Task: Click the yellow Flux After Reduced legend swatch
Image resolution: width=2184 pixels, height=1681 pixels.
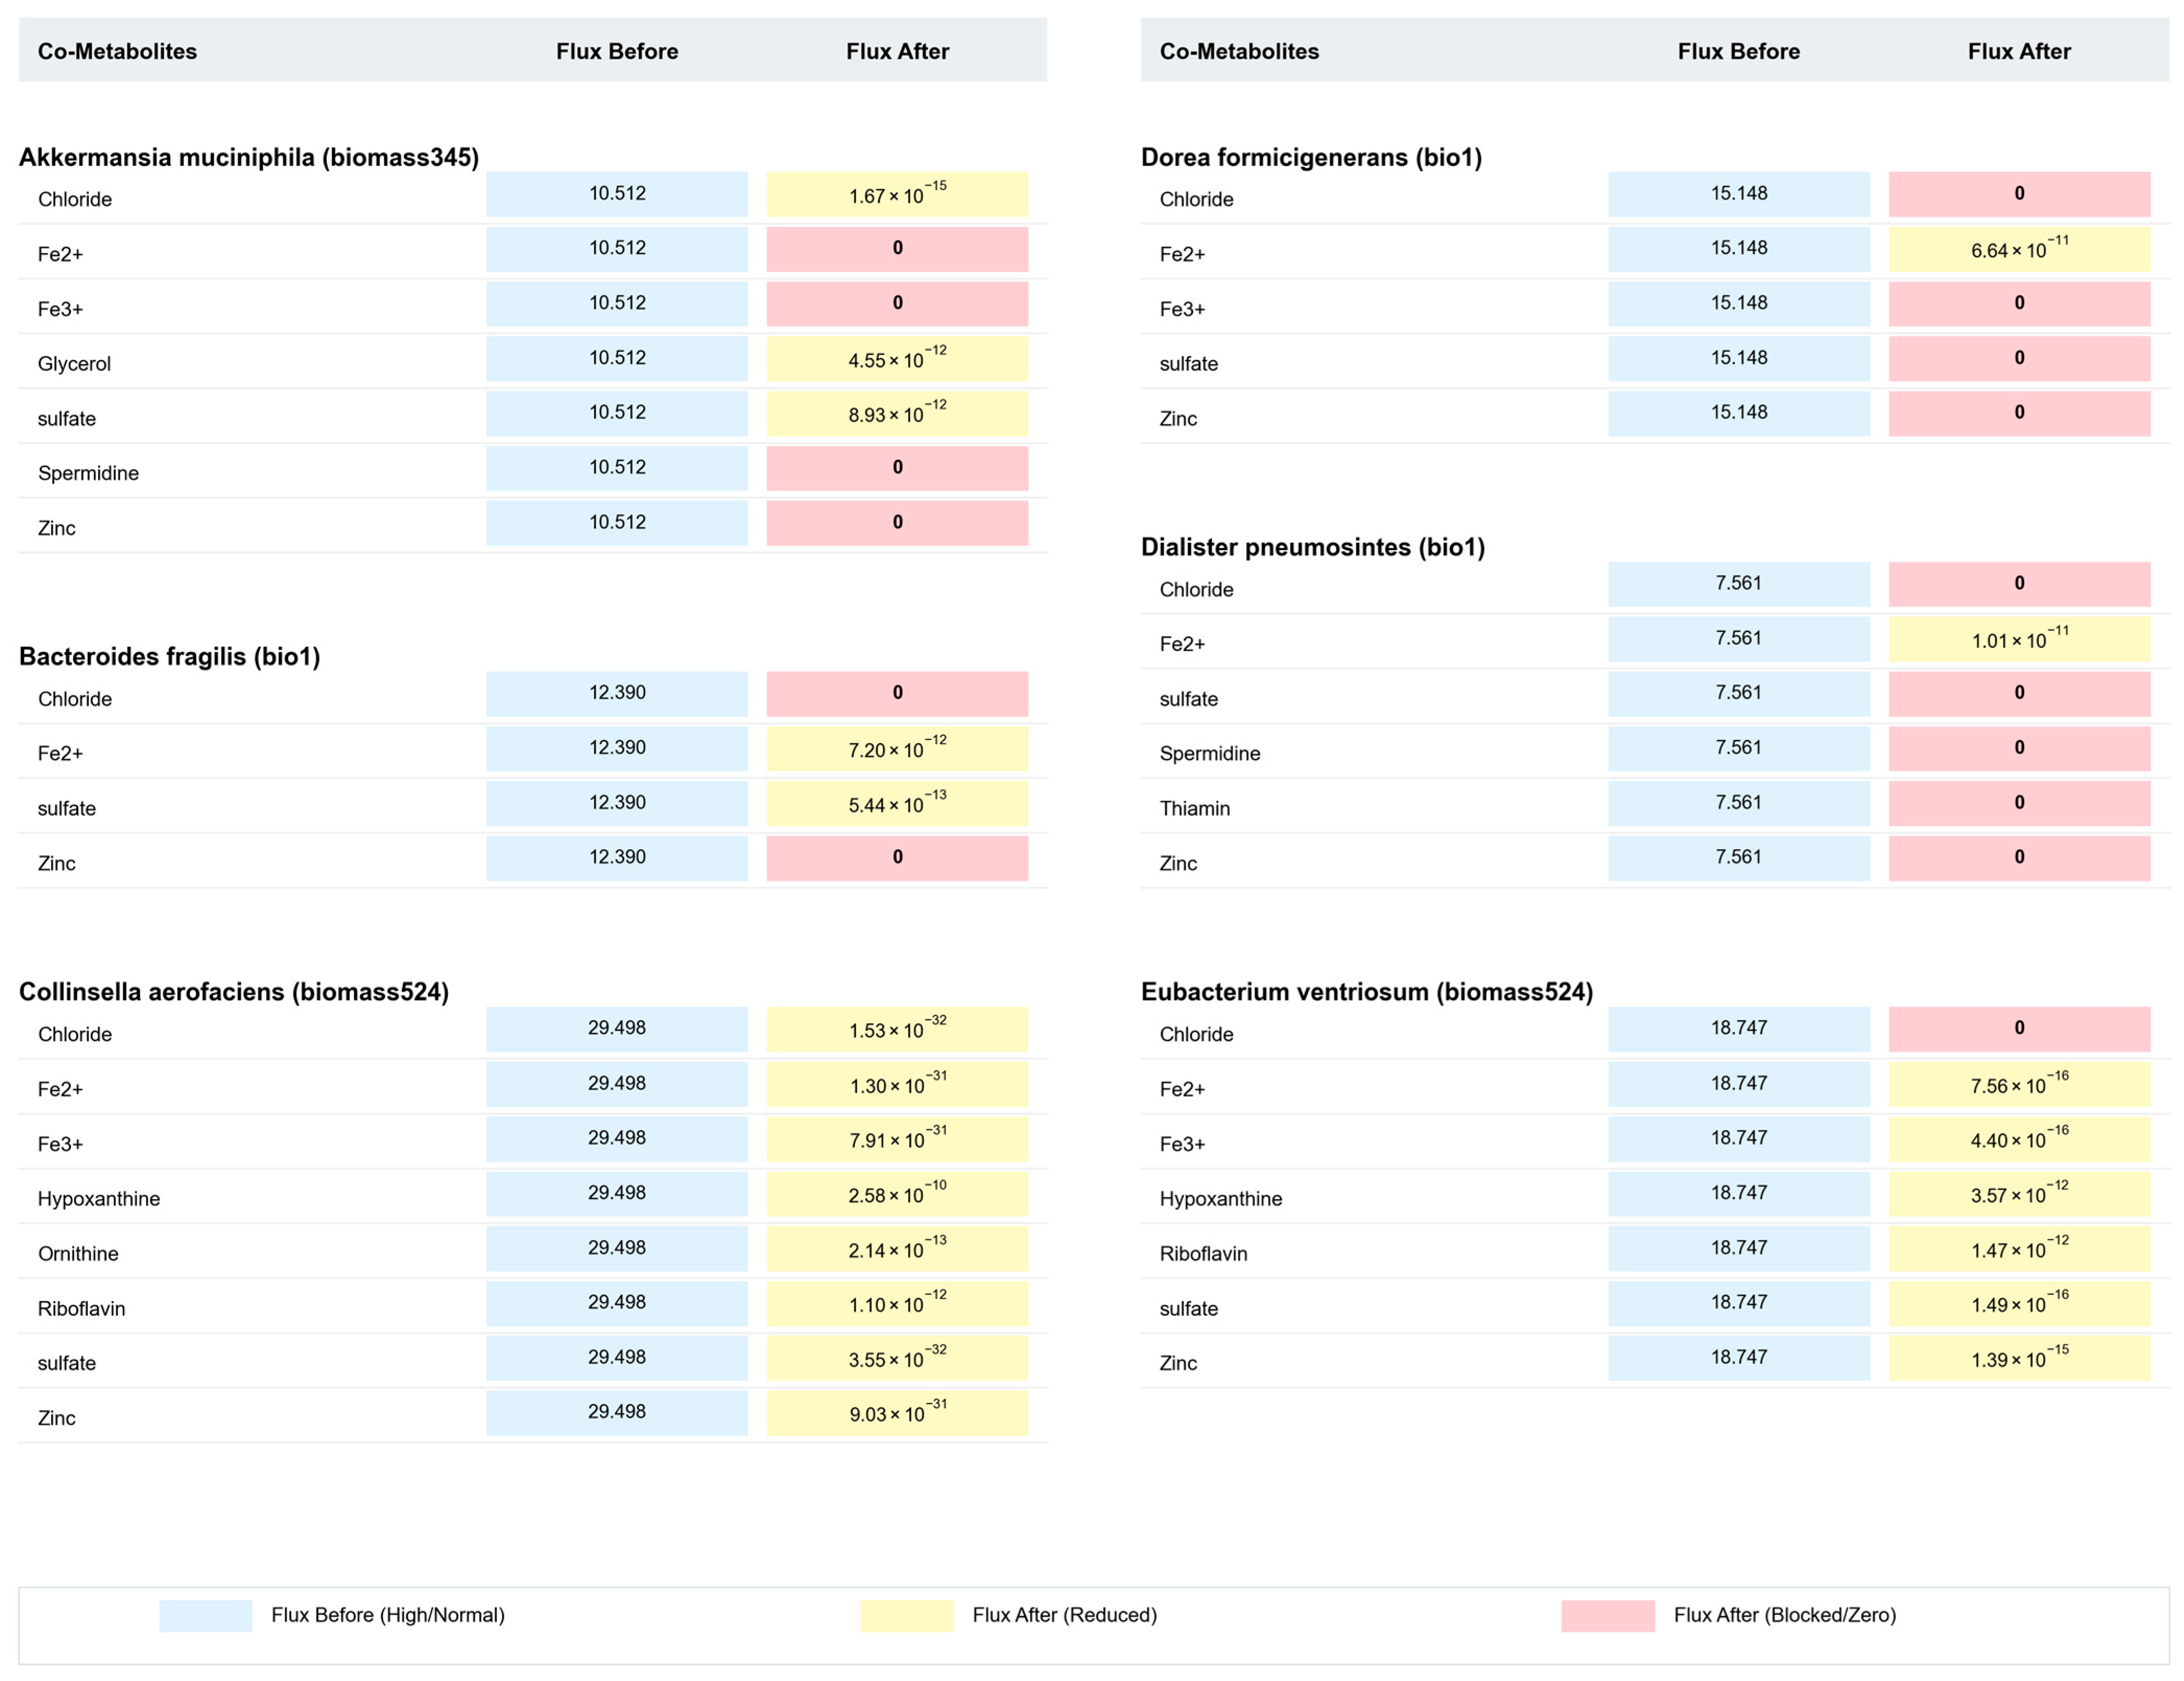Action: pyautogui.click(x=906, y=1615)
